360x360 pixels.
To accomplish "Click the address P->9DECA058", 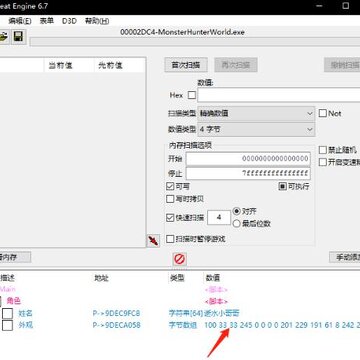I will pyautogui.click(x=116, y=325).
